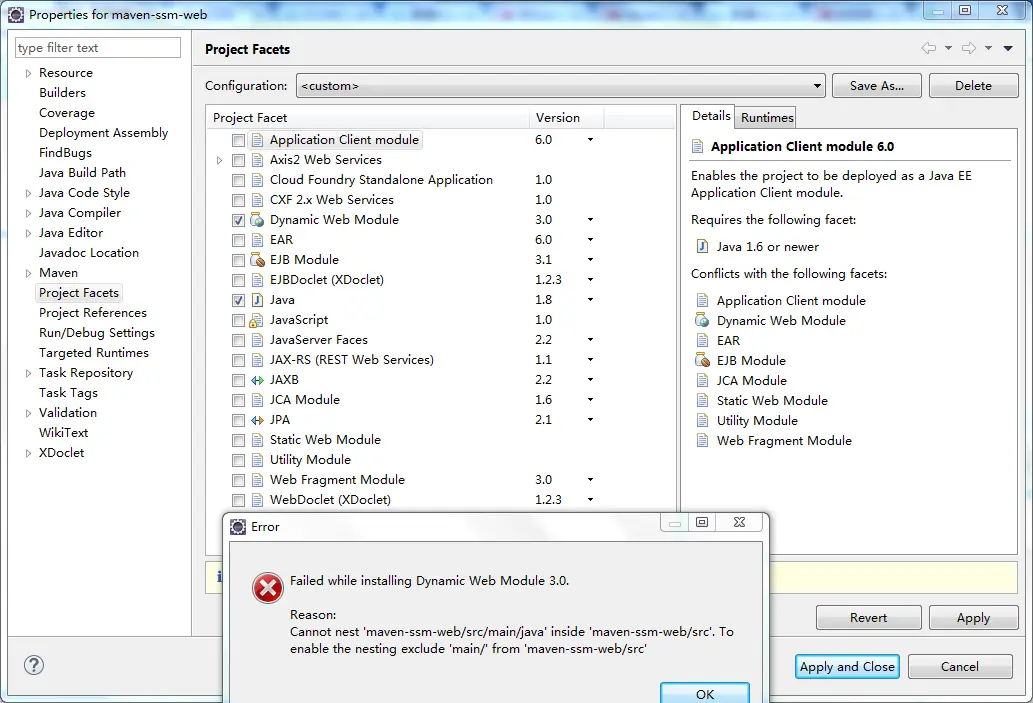
Task: Expand the Java Compiler tree item
Action: [x=28, y=213]
